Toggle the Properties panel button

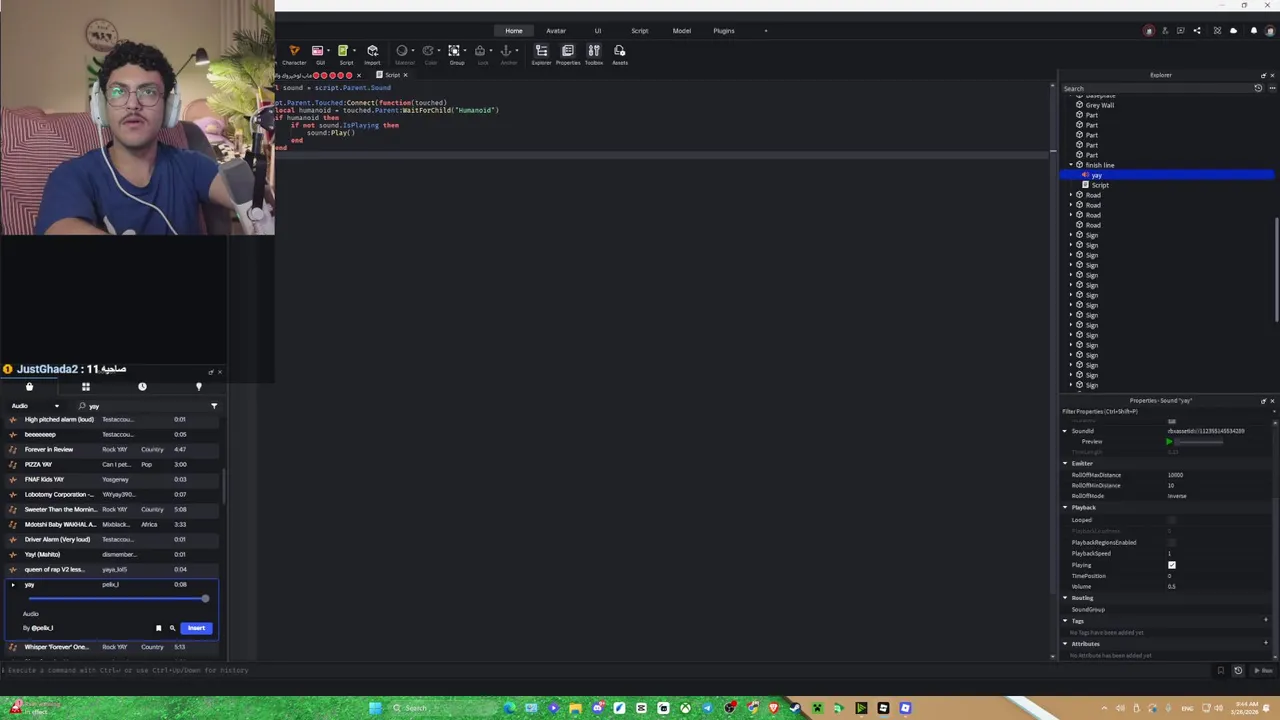click(567, 54)
